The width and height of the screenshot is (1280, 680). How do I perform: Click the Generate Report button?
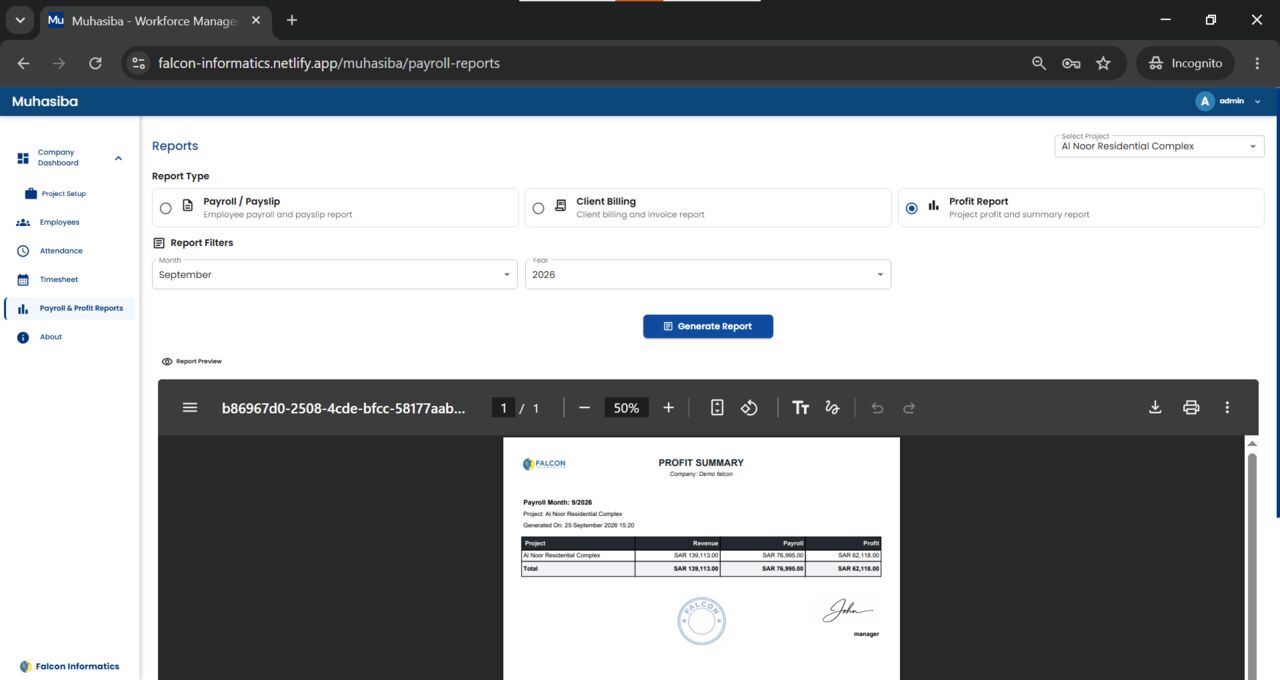[708, 326]
